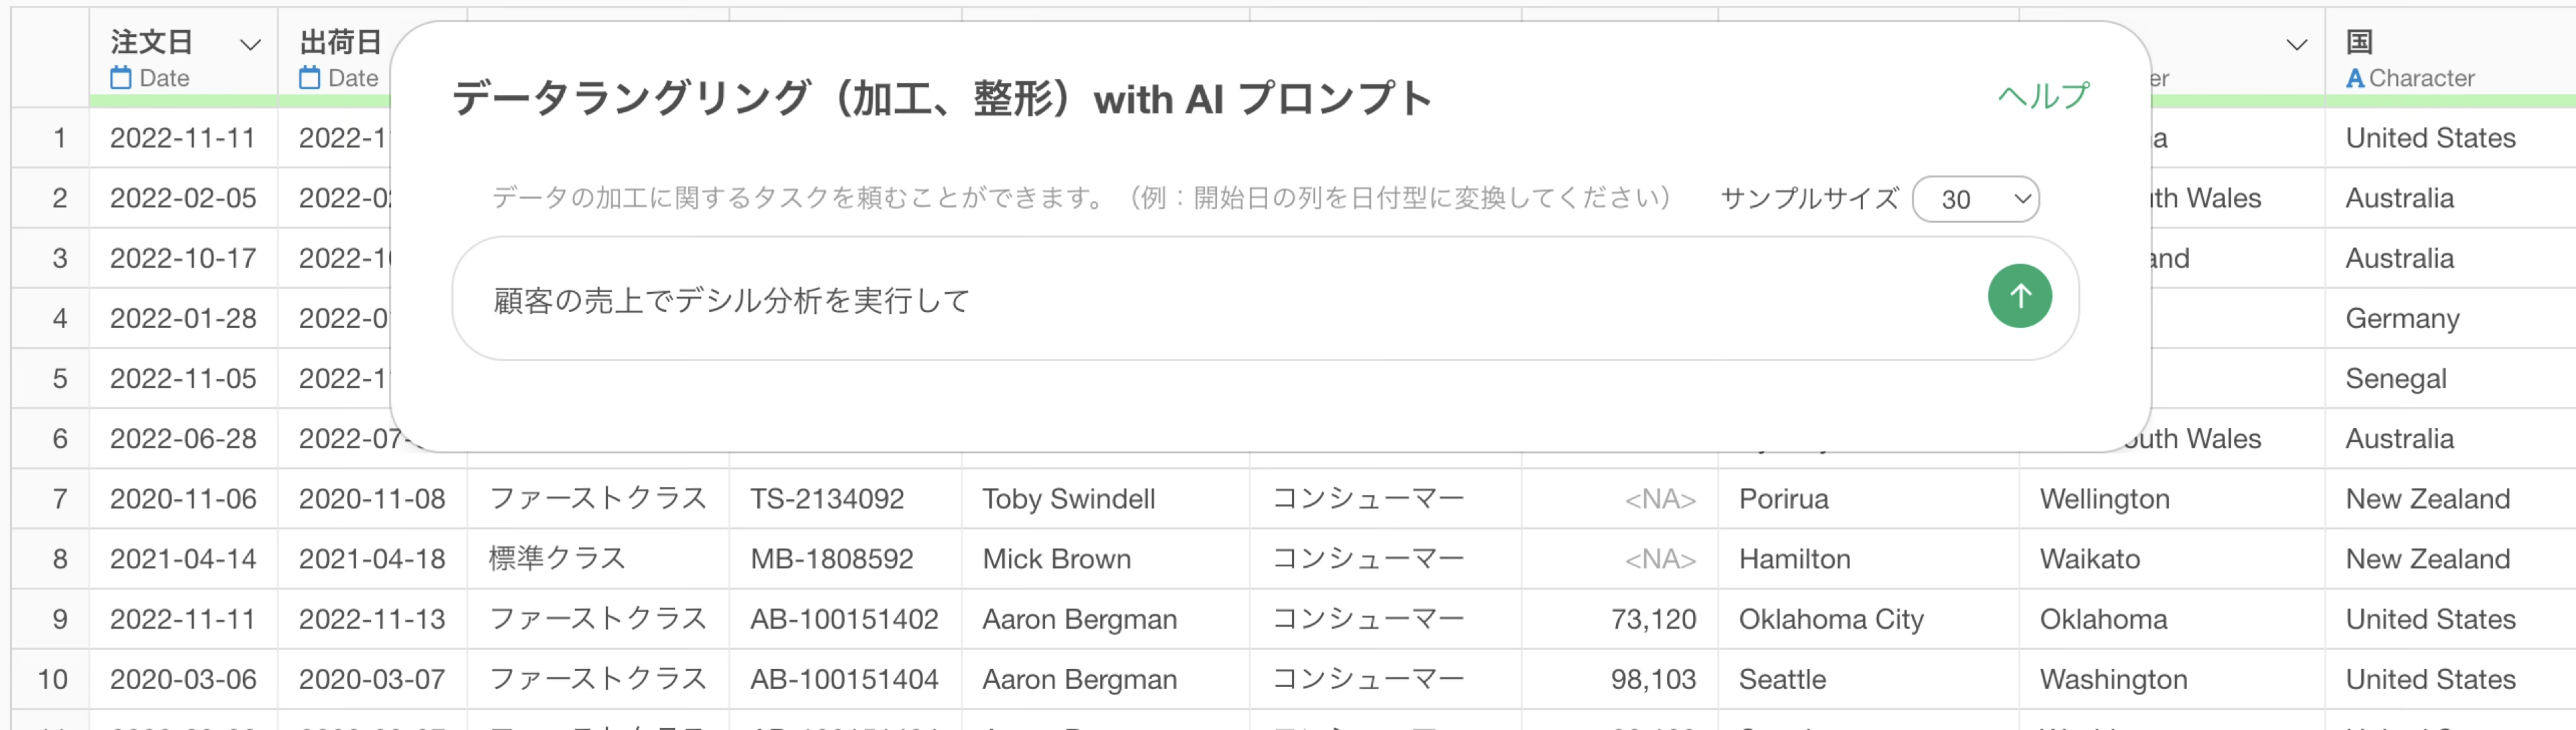
Task: Click the Character type icon under 国
Action: click(2355, 78)
